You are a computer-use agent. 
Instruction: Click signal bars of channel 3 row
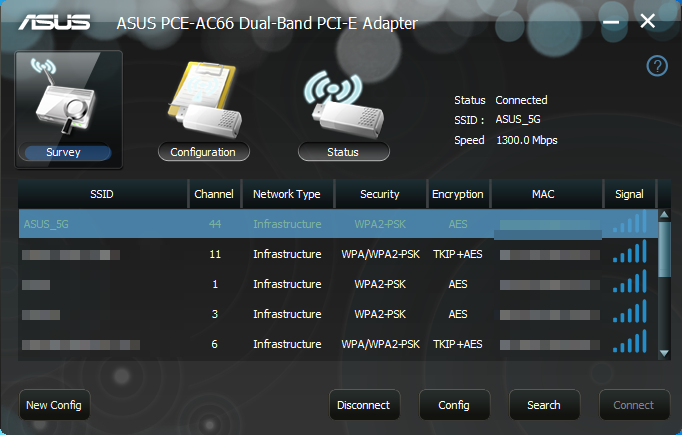[x=630, y=311]
